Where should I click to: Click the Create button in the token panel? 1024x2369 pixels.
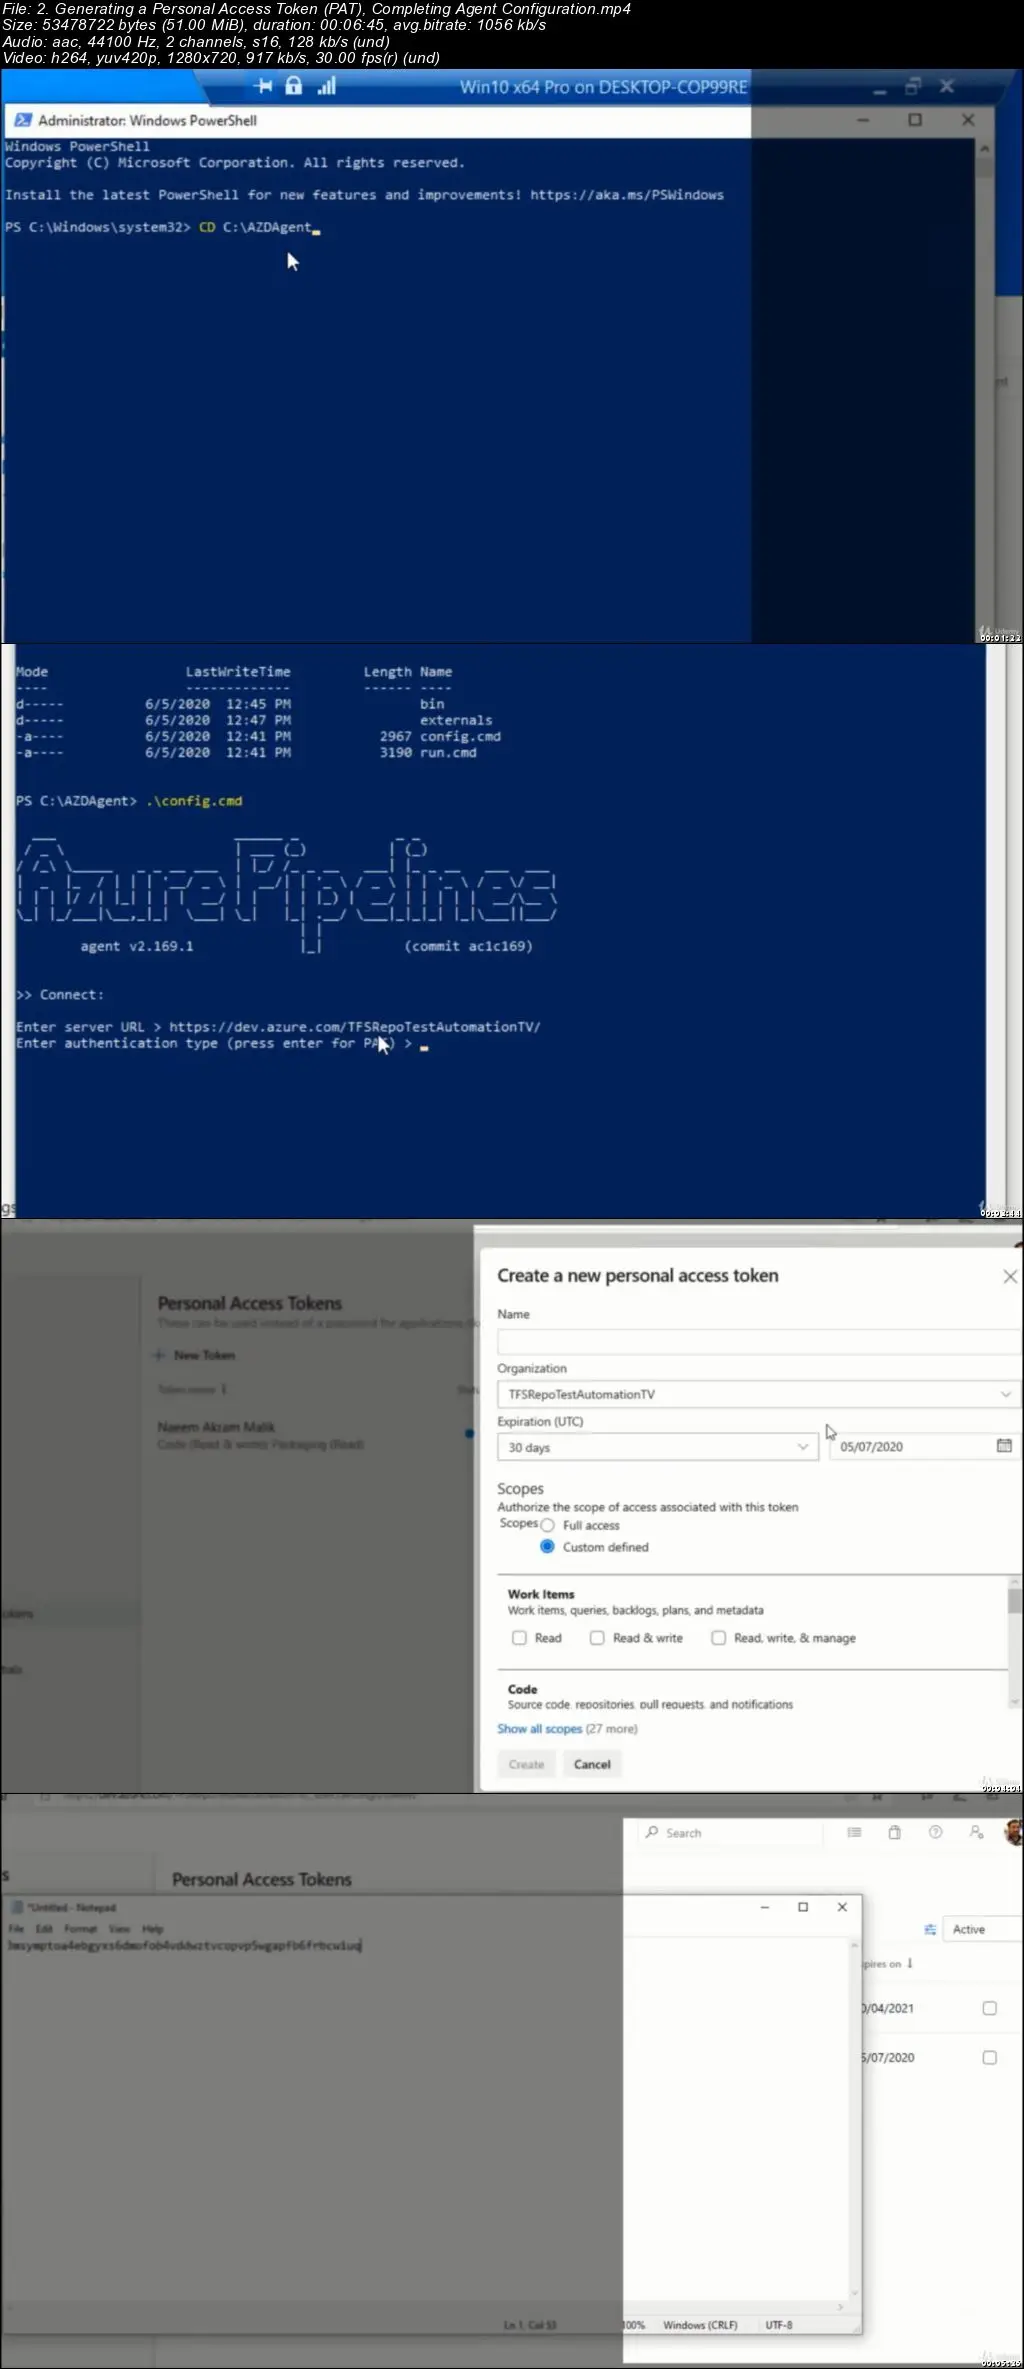[526, 1764]
